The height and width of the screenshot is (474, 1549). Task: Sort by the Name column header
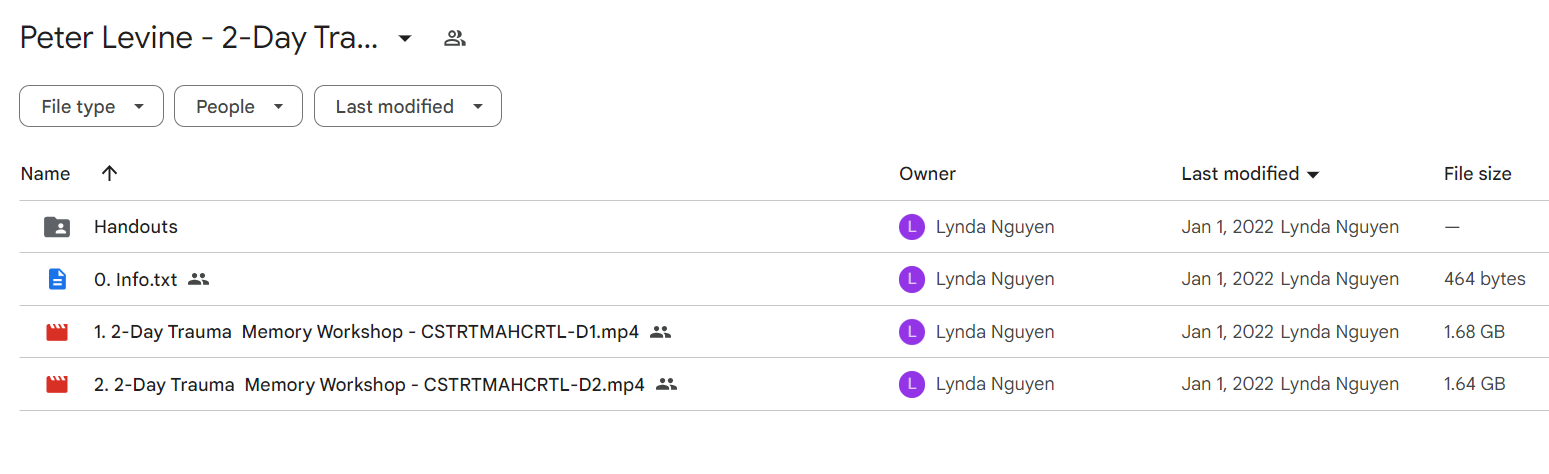pyautogui.click(x=45, y=174)
